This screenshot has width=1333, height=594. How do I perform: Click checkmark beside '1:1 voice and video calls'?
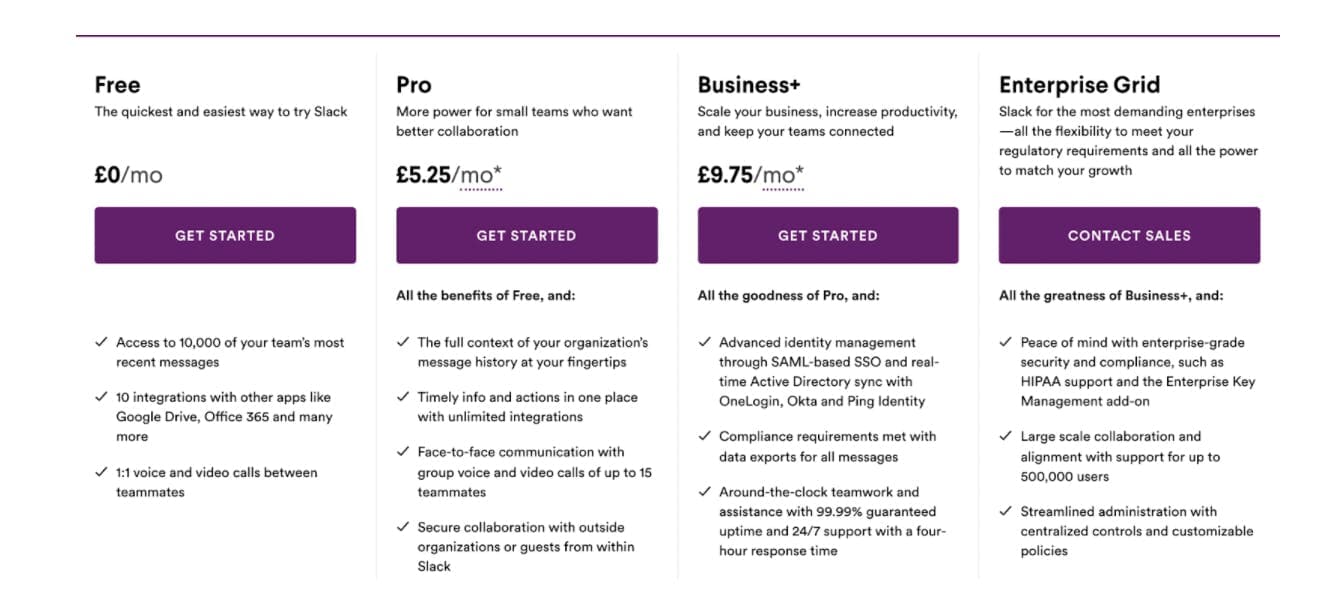click(102, 472)
